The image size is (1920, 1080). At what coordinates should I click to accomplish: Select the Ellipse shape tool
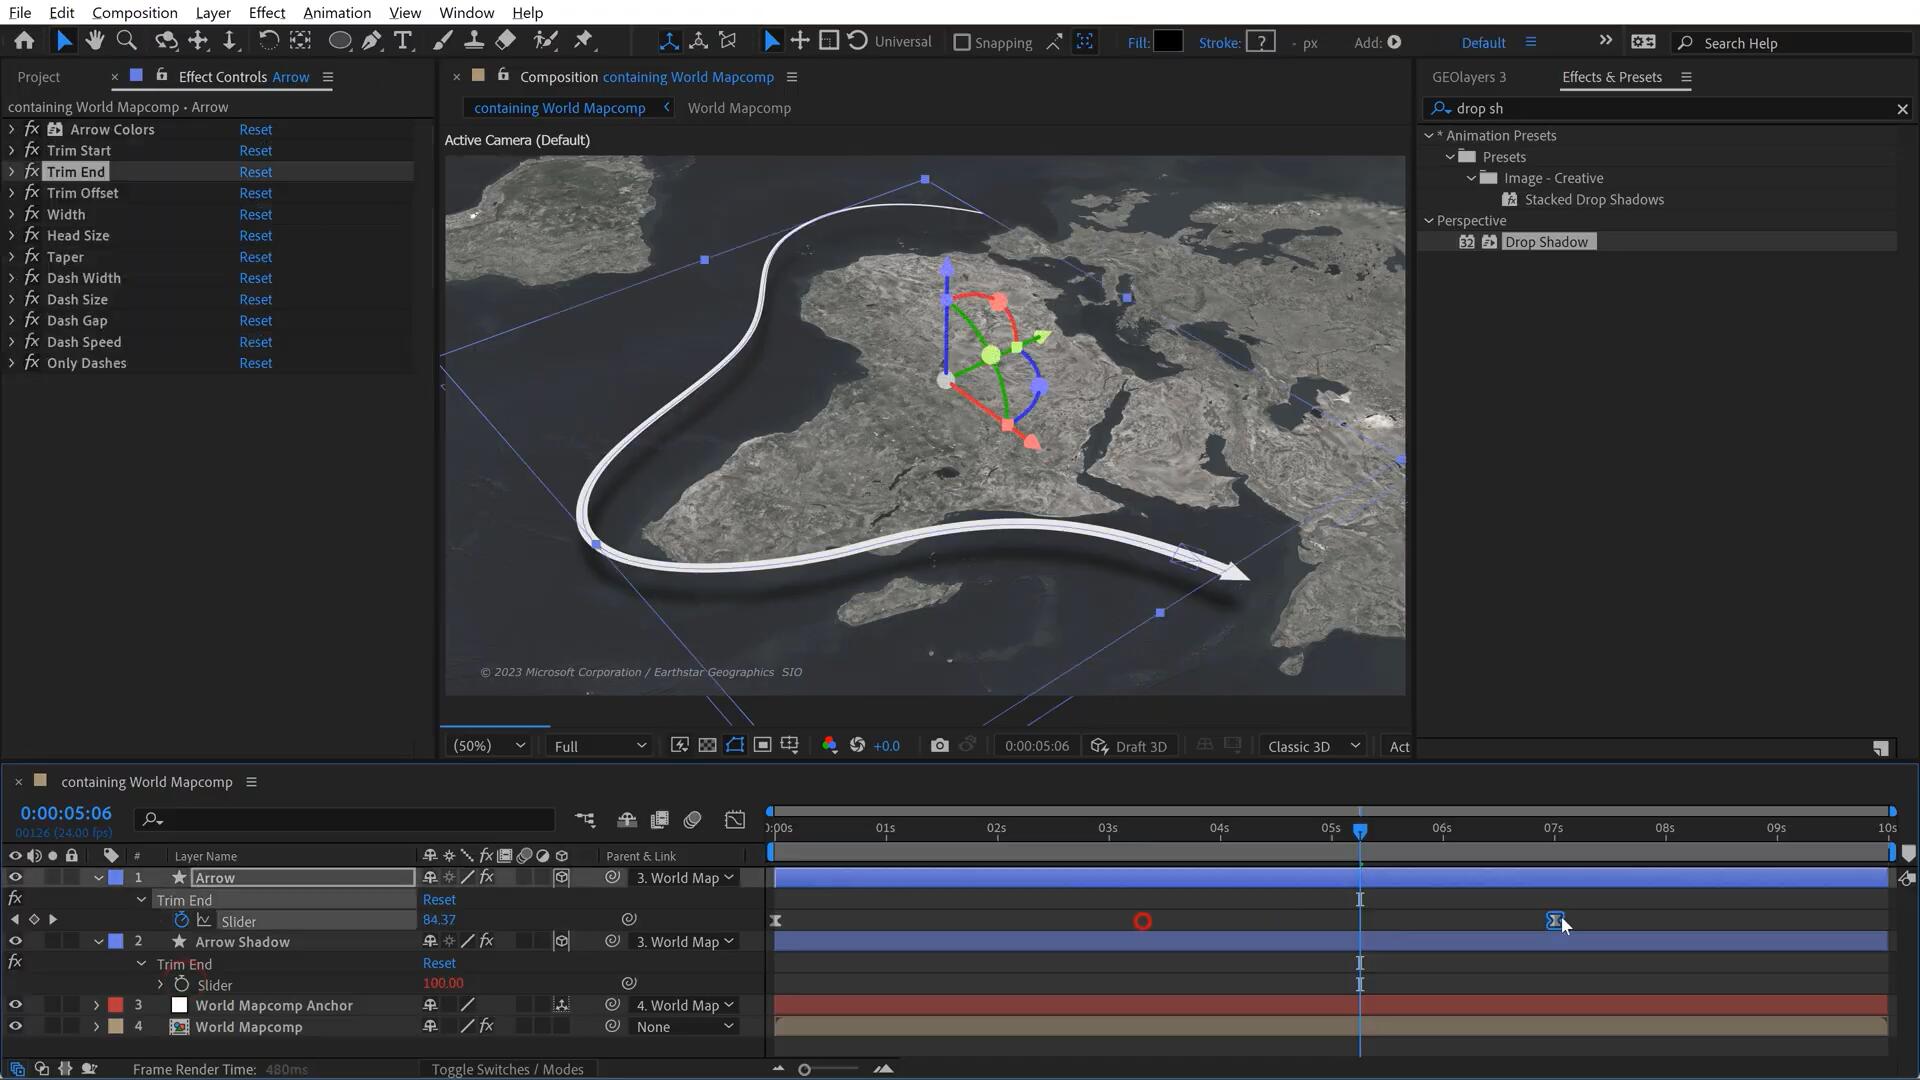coord(340,41)
